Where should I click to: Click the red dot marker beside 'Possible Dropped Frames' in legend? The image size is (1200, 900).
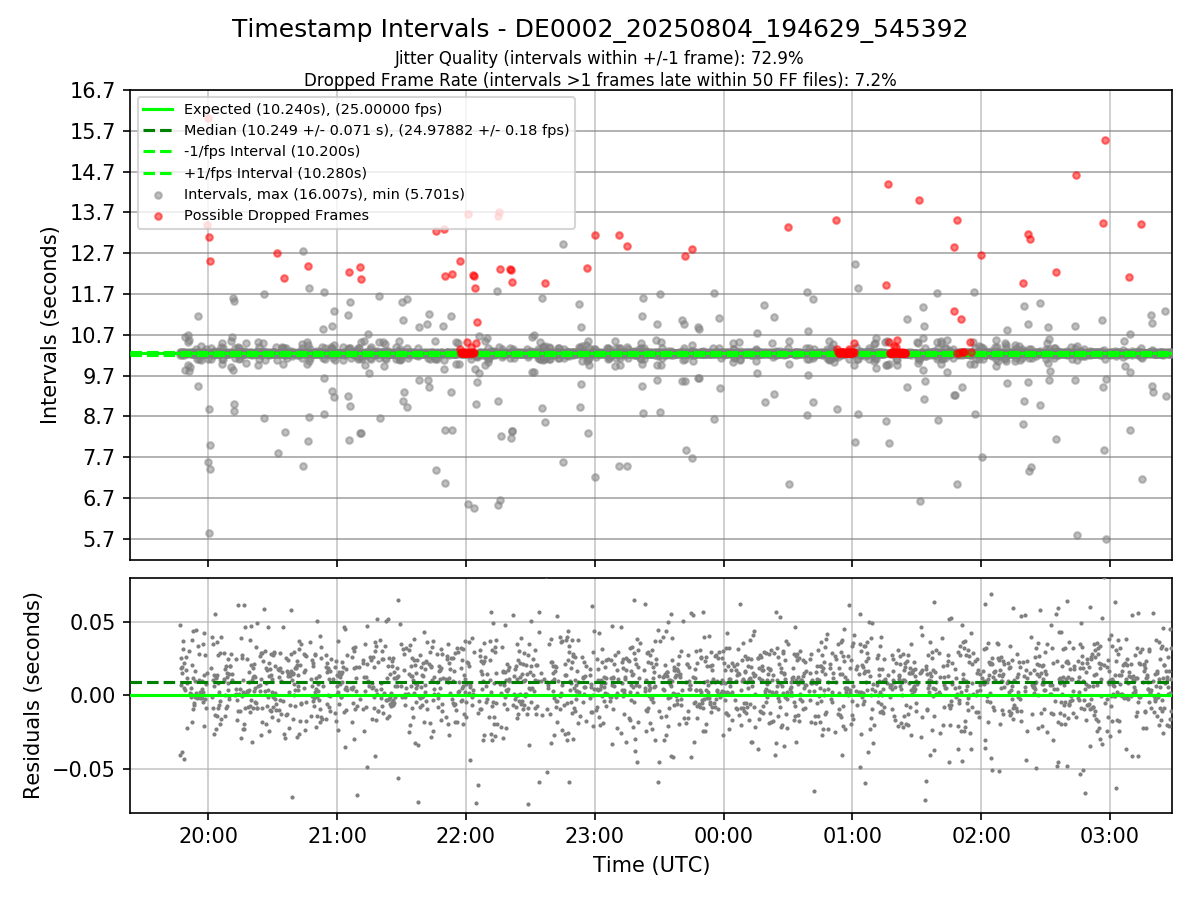click(x=158, y=215)
